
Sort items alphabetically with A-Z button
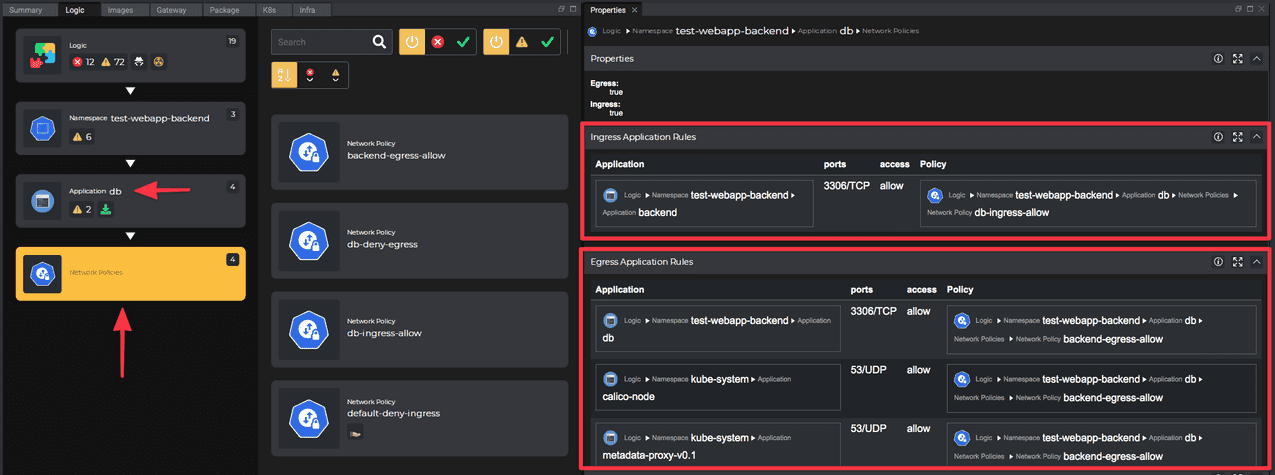(284, 75)
